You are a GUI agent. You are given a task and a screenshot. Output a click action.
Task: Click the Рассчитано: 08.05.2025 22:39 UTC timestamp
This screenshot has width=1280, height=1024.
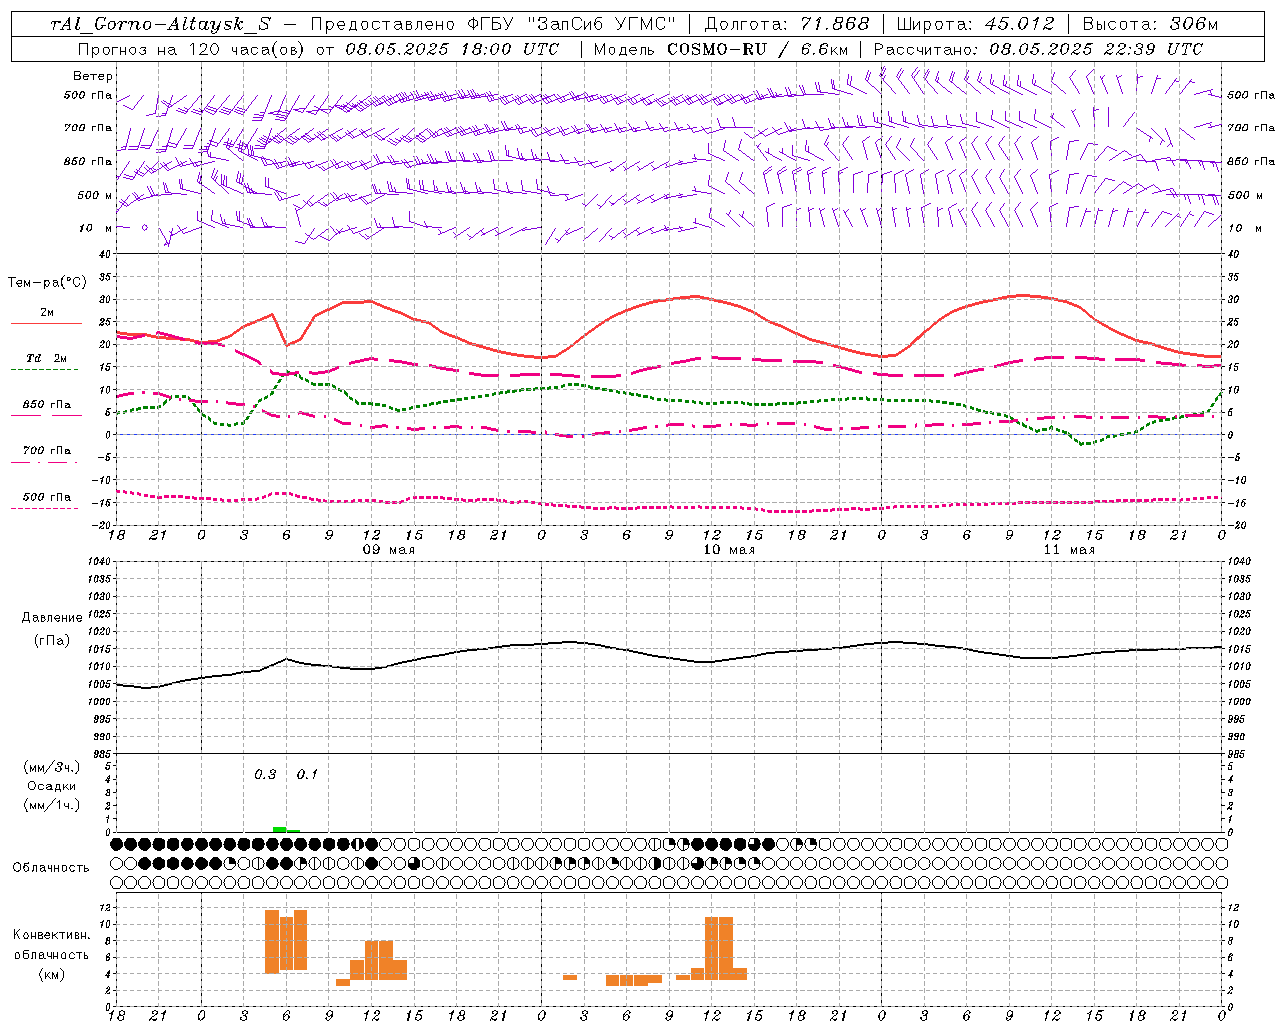pyautogui.click(x=1038, y=49)
